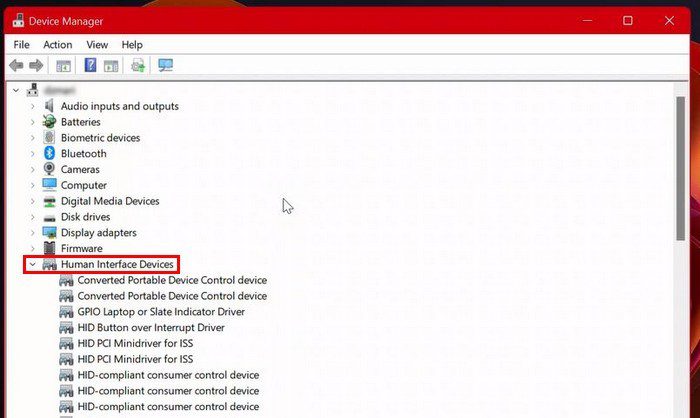Click the monitor icon to scan for hardware changes
The image size is (700, 418).
coord(165,66)
